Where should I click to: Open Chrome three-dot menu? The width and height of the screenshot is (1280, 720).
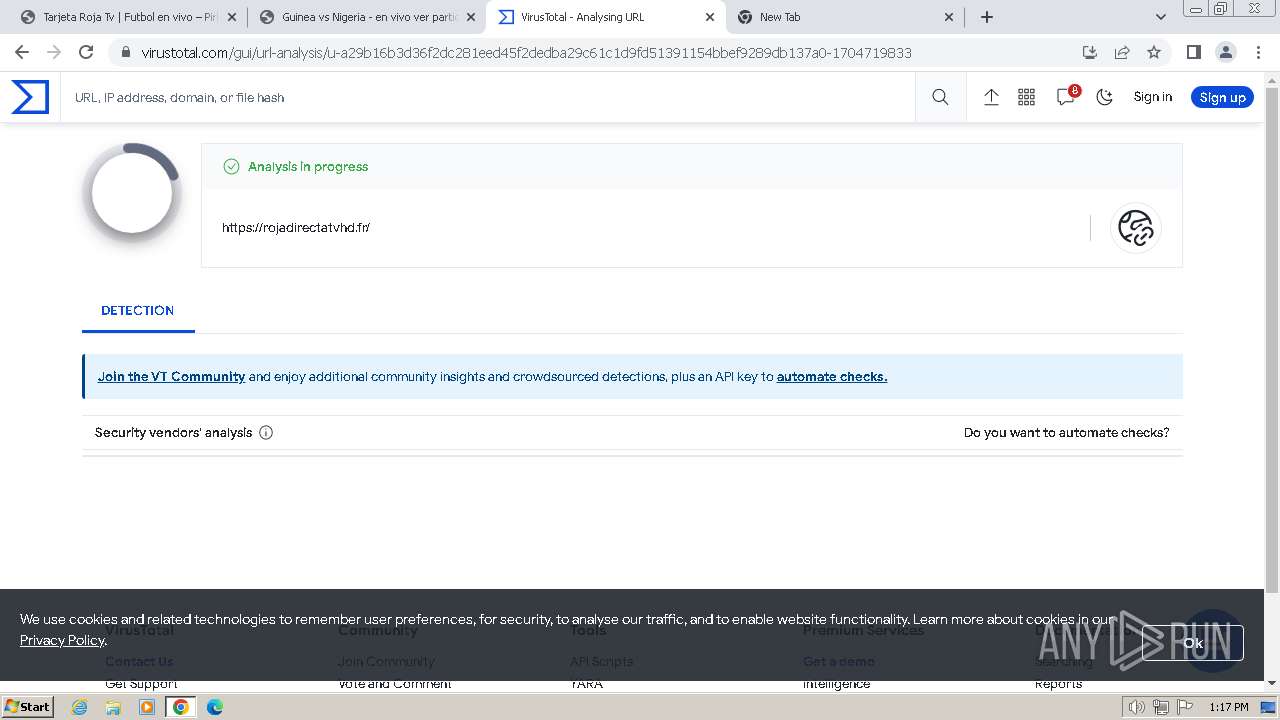[1257, 52]
